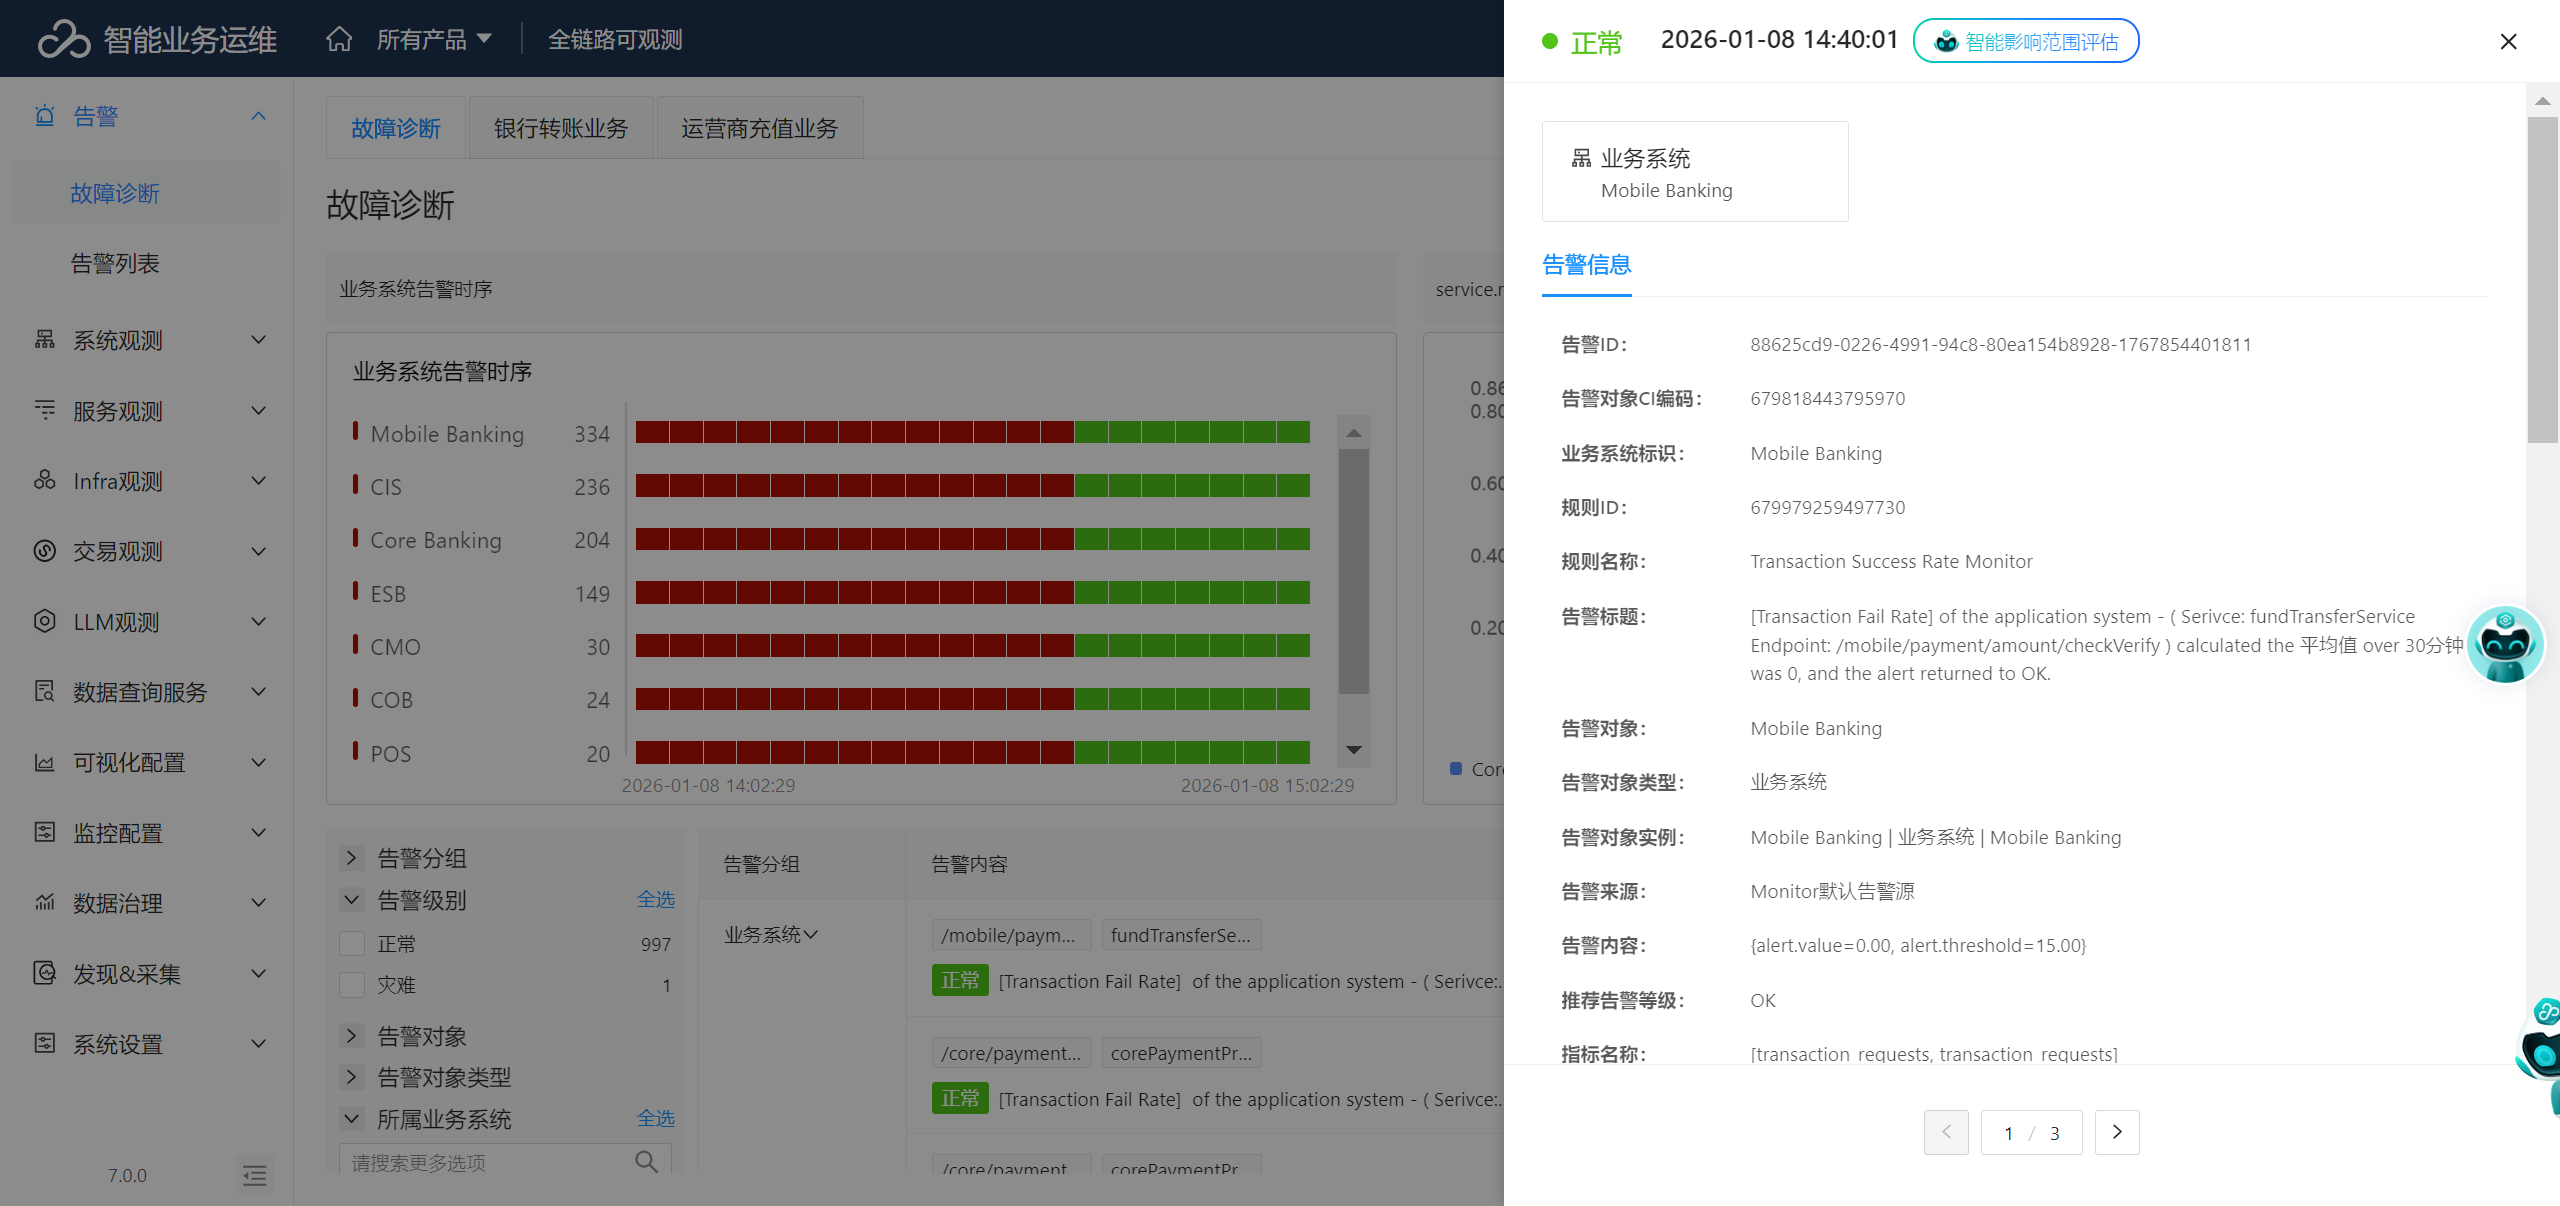This screenshot has width=2560, height=1206.
Task: Select the 告警信息 tab in detail panel
Action: point(1586,265)
